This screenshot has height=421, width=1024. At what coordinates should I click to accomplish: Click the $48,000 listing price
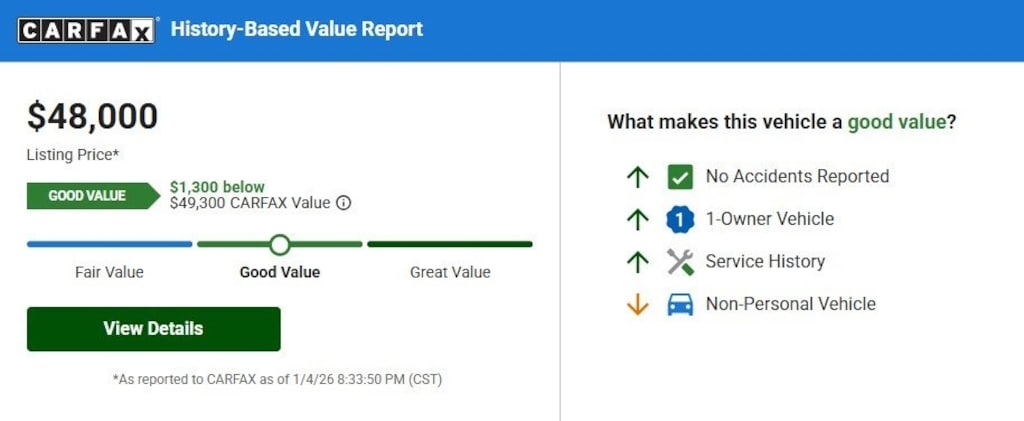coord(92,117)
